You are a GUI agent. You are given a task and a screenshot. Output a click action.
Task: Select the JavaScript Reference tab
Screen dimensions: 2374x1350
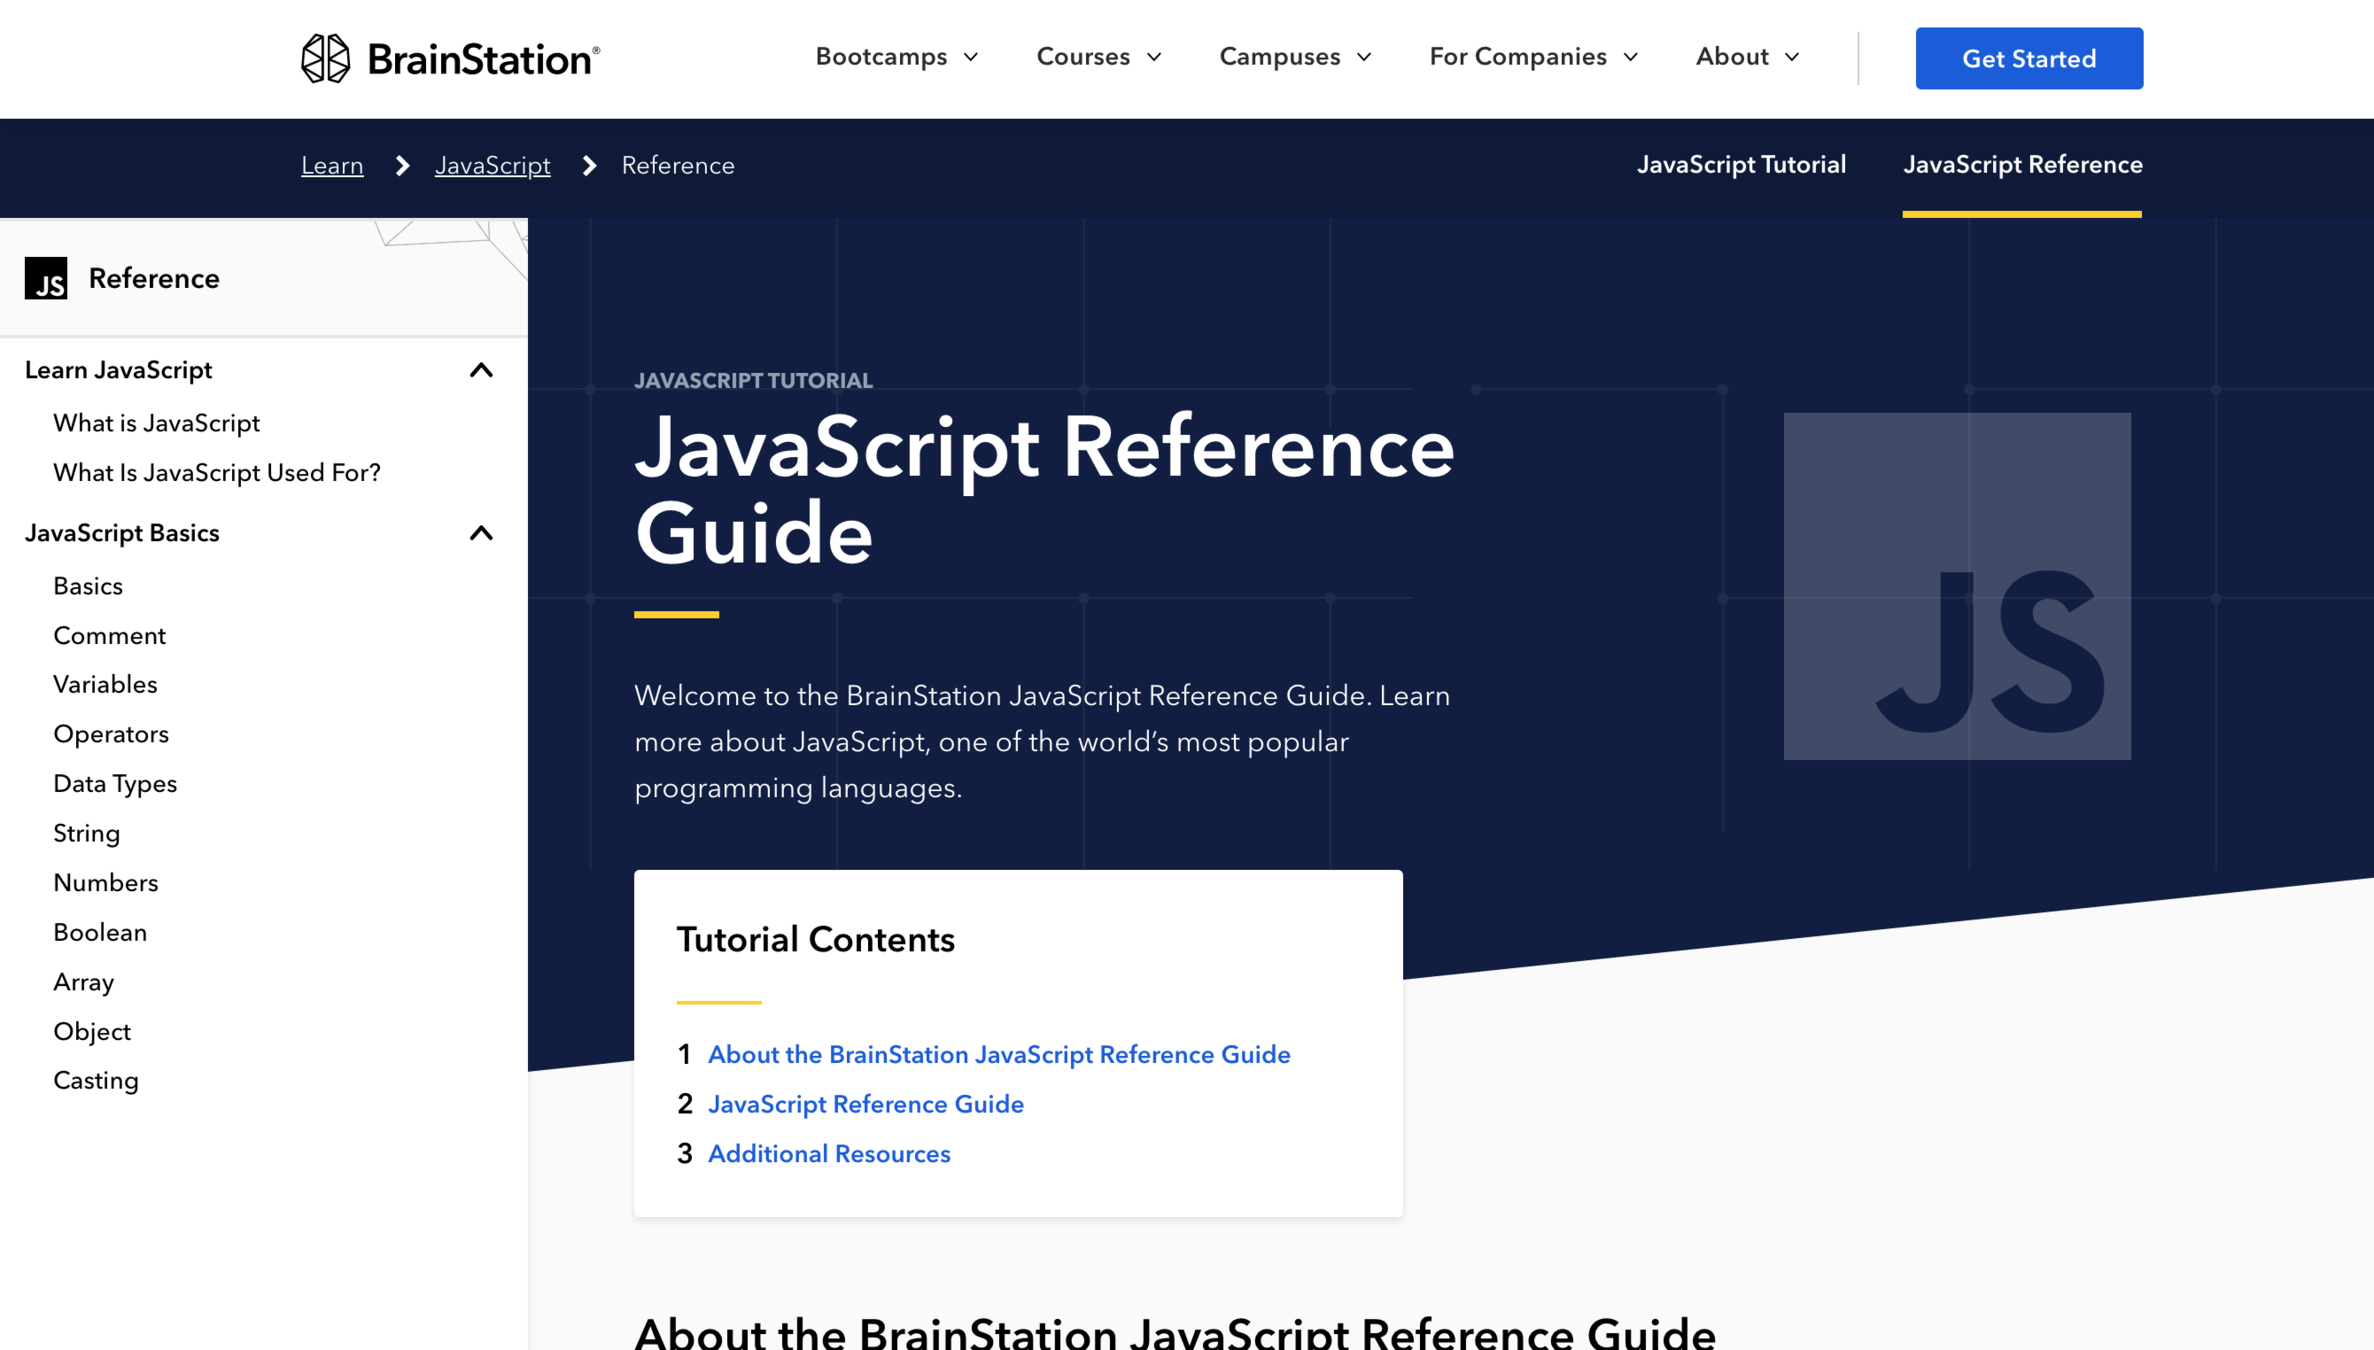tap(2021, 165)
